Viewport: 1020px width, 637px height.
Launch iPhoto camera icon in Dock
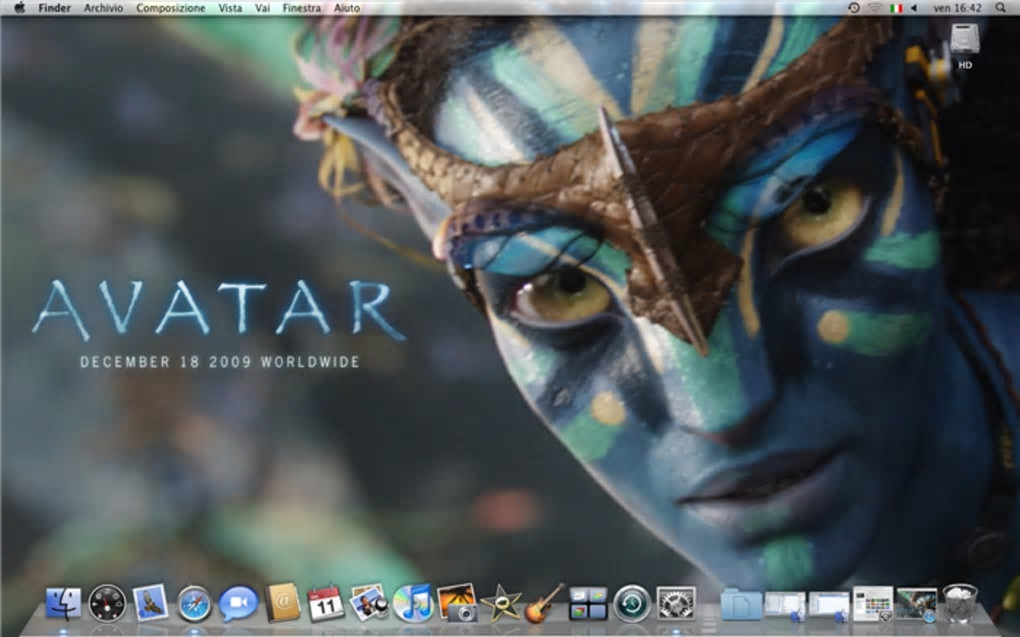tap(457, 603)
